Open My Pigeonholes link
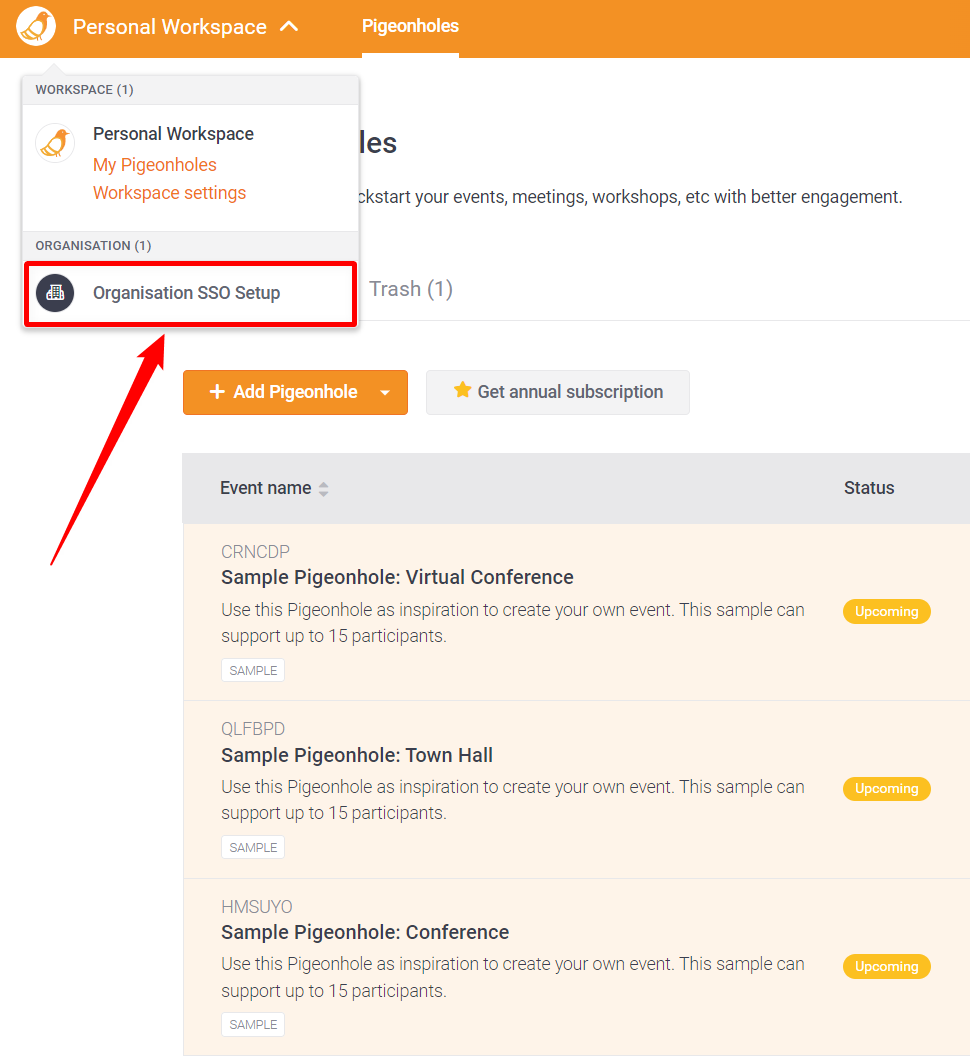 pos(155,165)
